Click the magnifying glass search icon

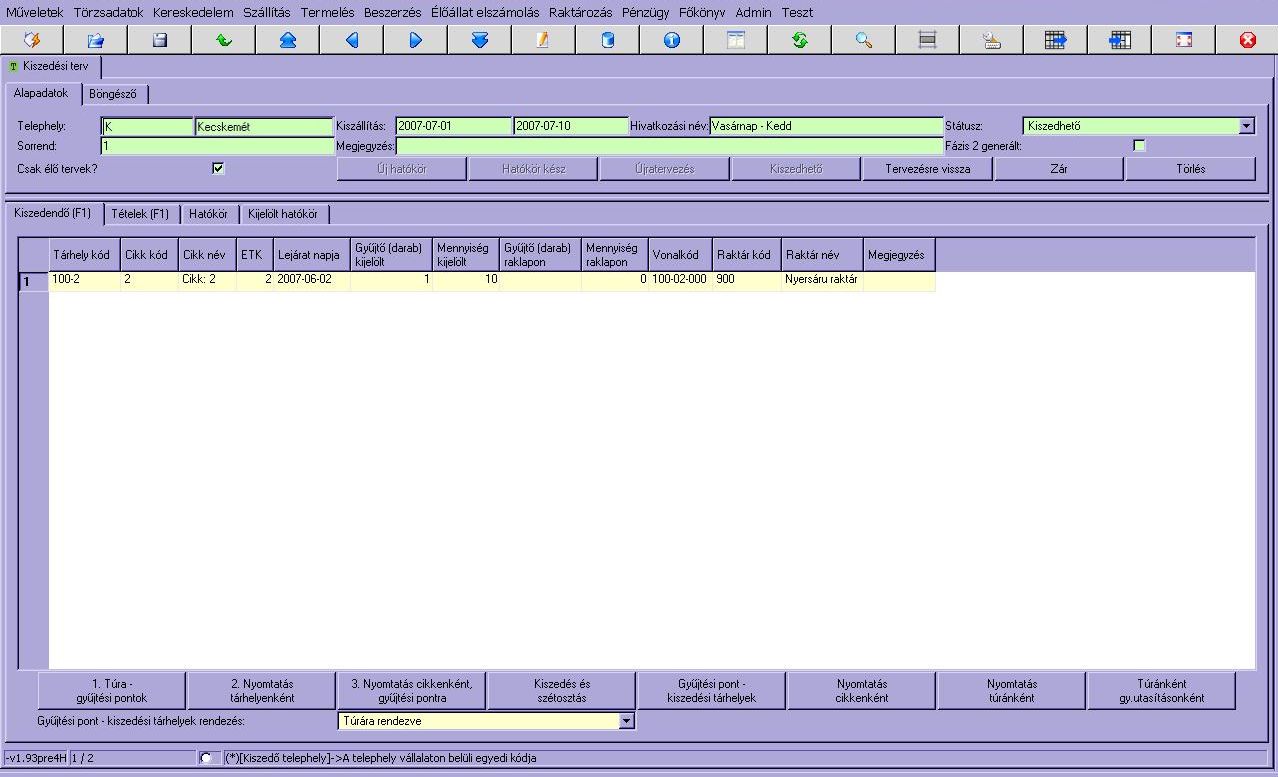pos(863,40)
